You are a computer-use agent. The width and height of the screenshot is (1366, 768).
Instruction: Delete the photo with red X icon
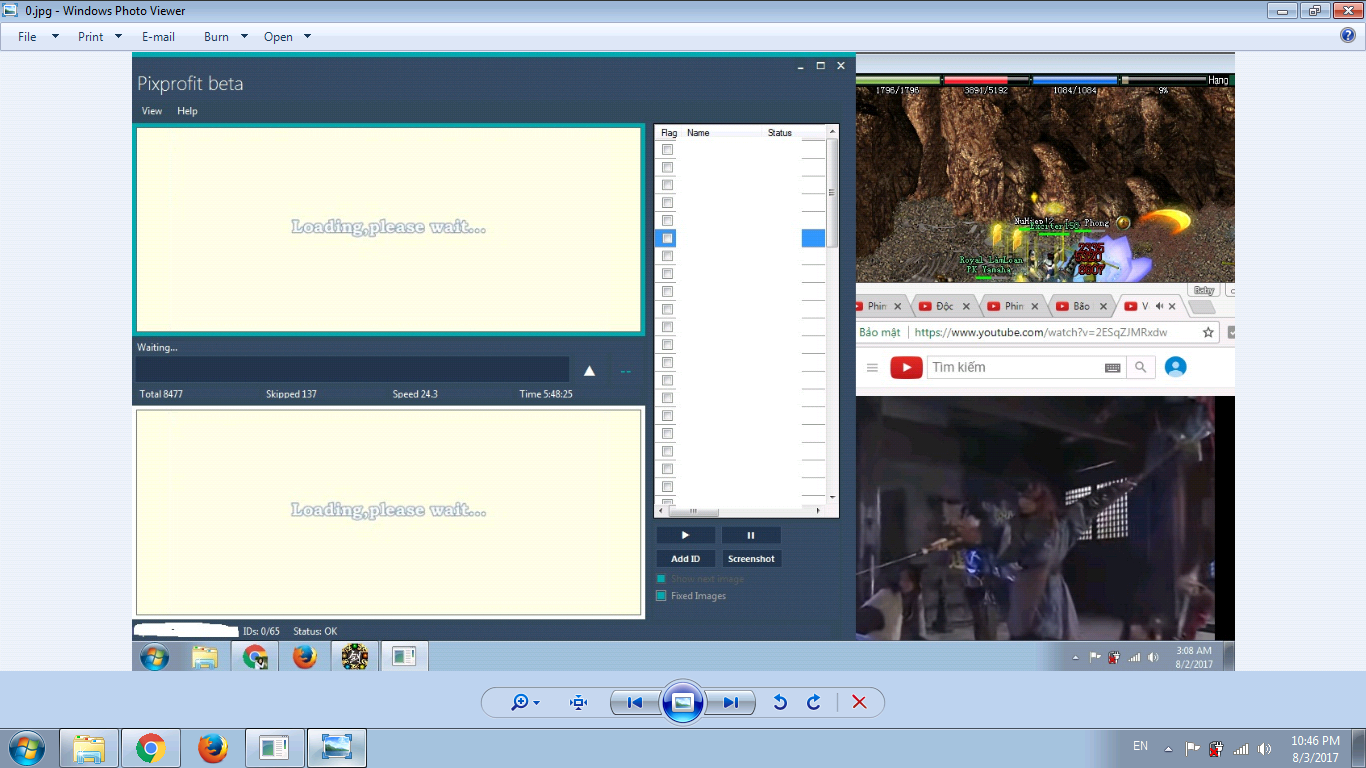[x=859, y=703]
